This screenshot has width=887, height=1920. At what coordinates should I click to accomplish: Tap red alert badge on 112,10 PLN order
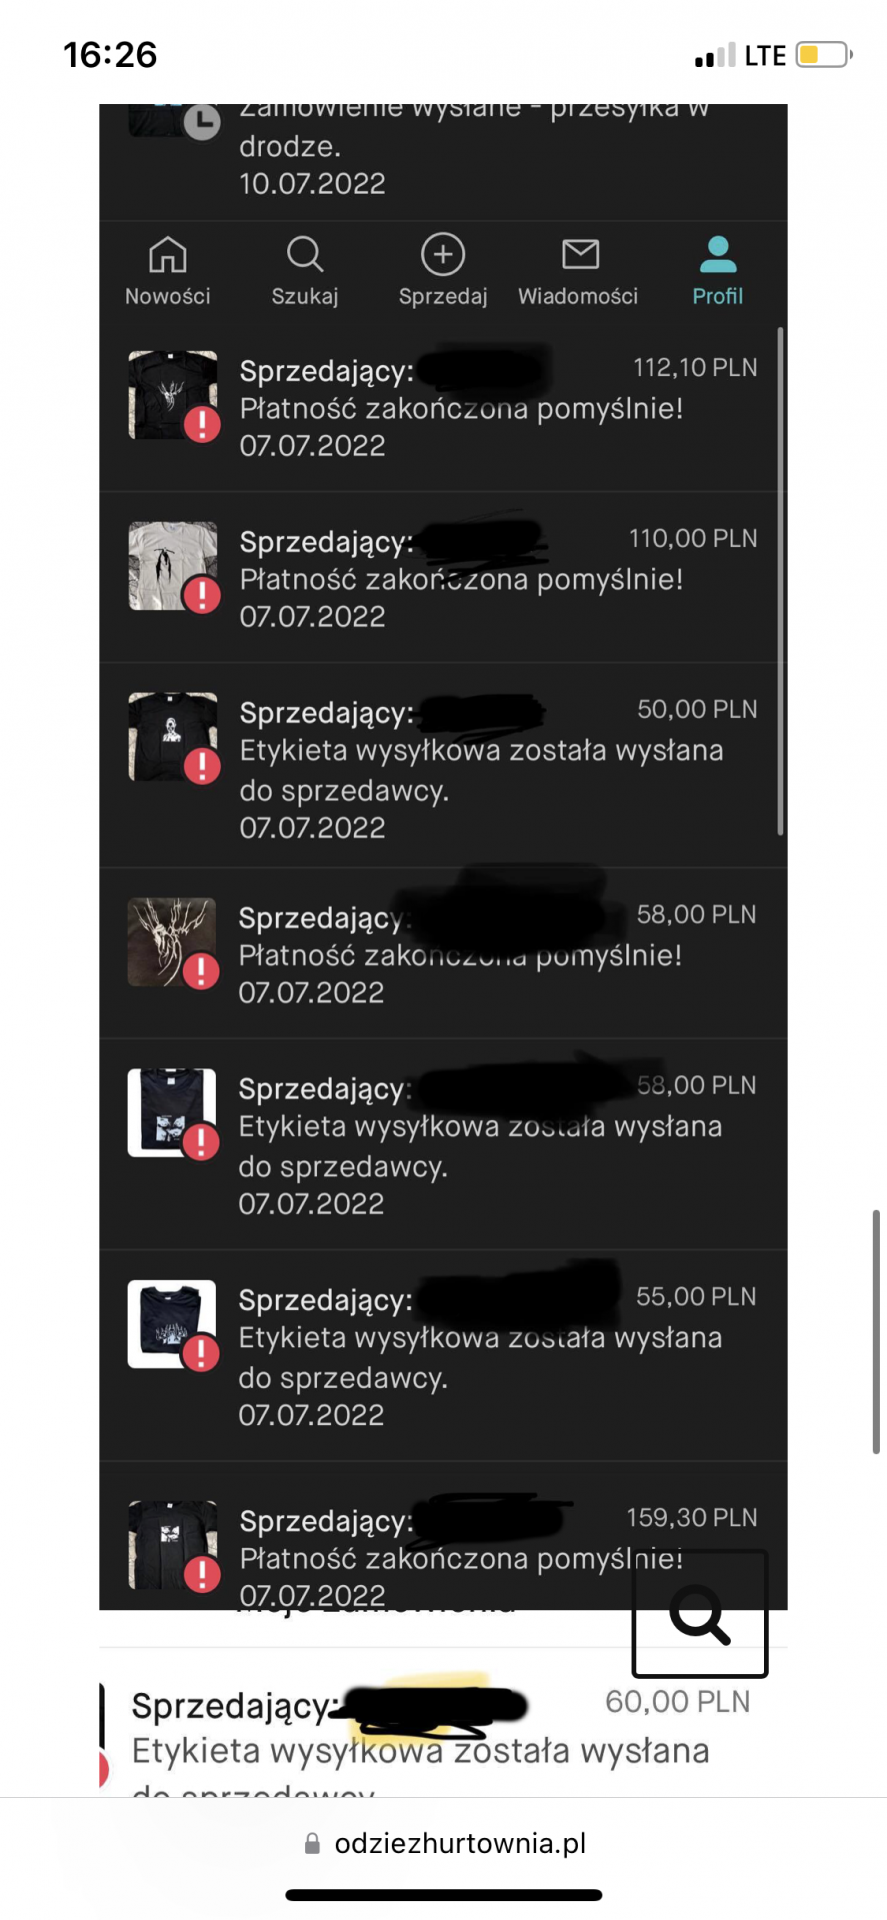[202, 424]
